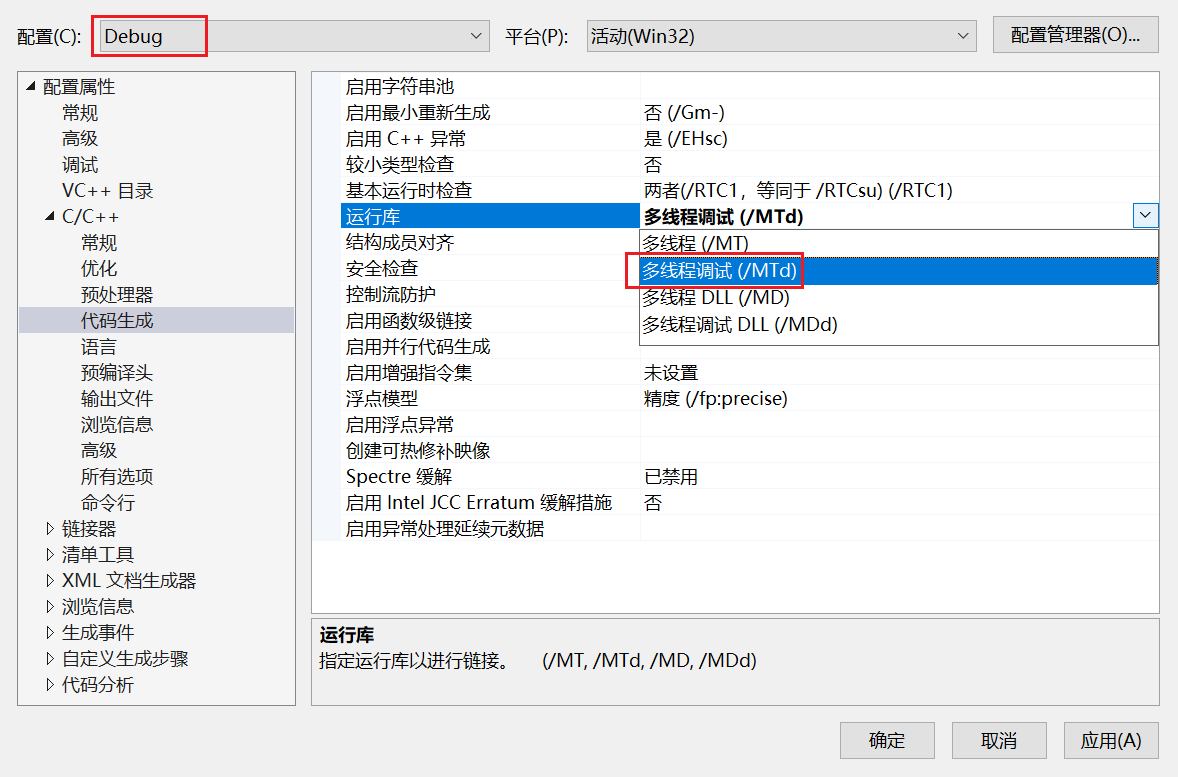Select 输出文件 under C/C++
The image size is (1178, 777).
117,398
